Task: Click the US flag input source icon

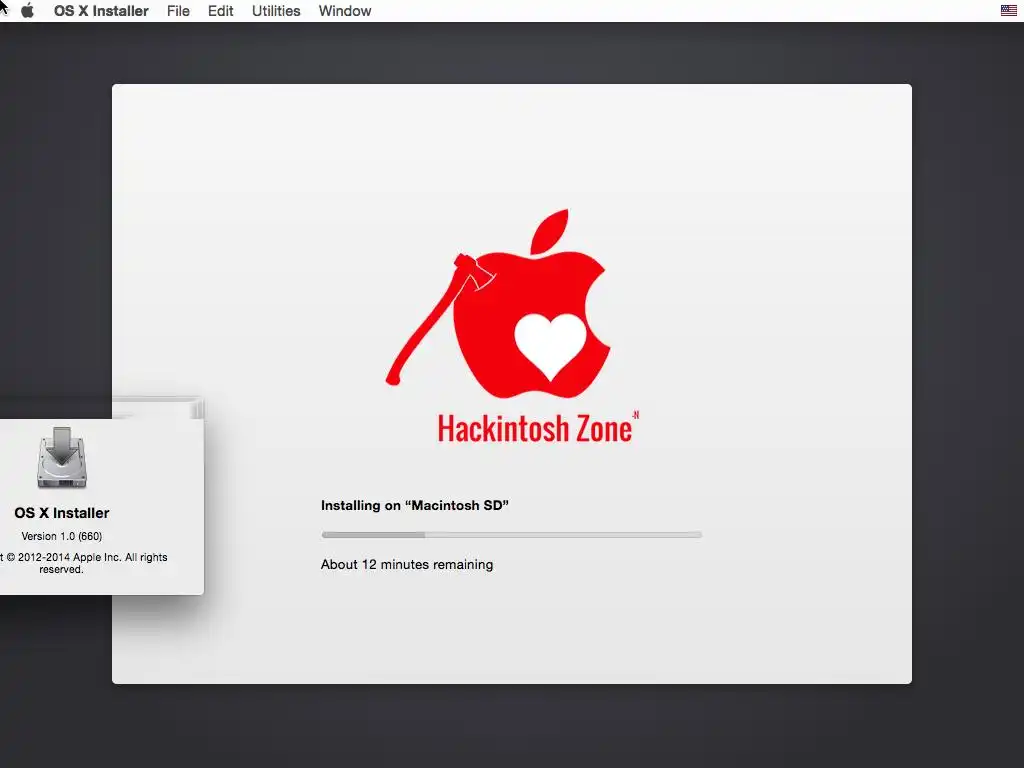Action: point(1008,10)
